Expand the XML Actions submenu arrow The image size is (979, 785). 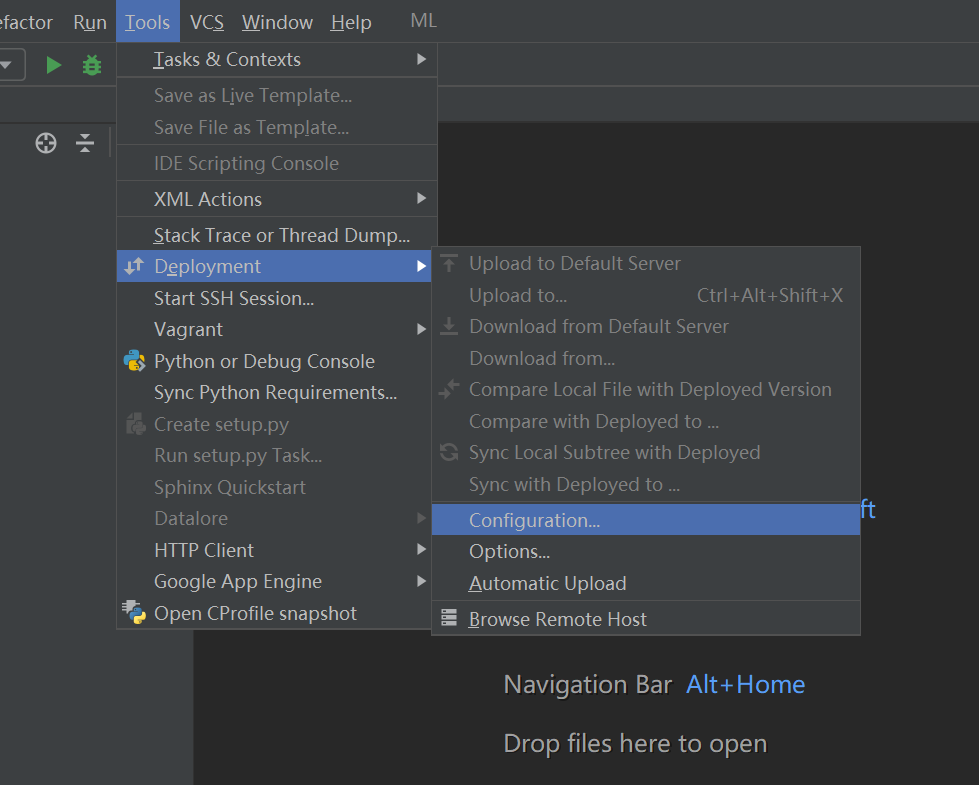(x=422, y=199)
